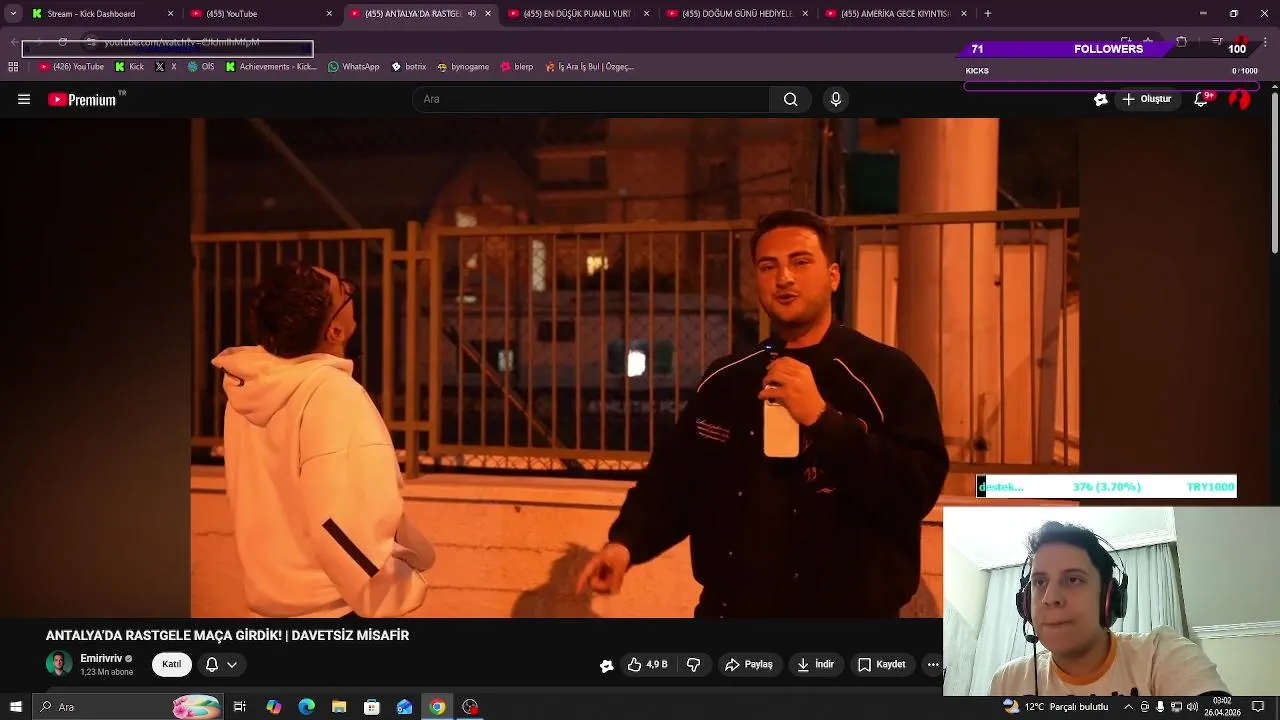
Task: Like the video with thumbs up
Action: [647, 665]
